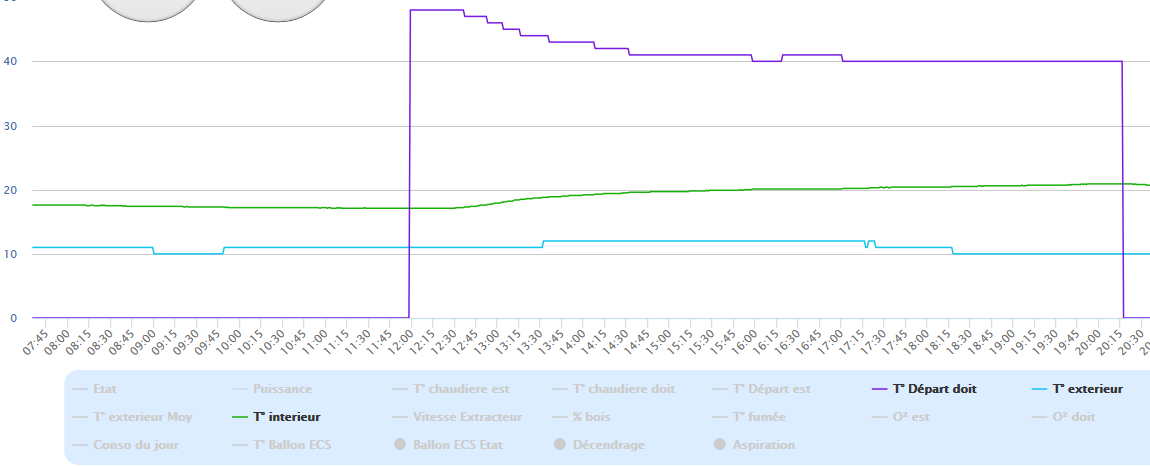Show the % bois series

(x=591, y=416)
